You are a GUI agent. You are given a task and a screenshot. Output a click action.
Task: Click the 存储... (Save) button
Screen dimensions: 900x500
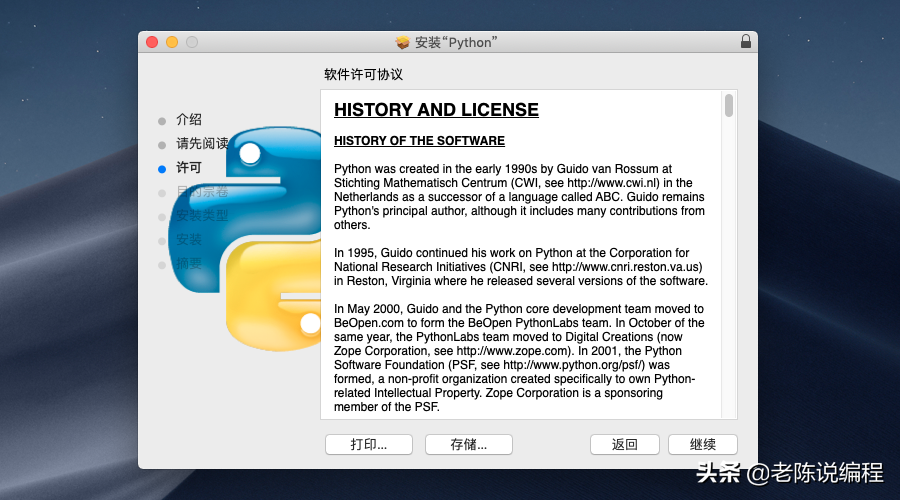click(468, 444)
